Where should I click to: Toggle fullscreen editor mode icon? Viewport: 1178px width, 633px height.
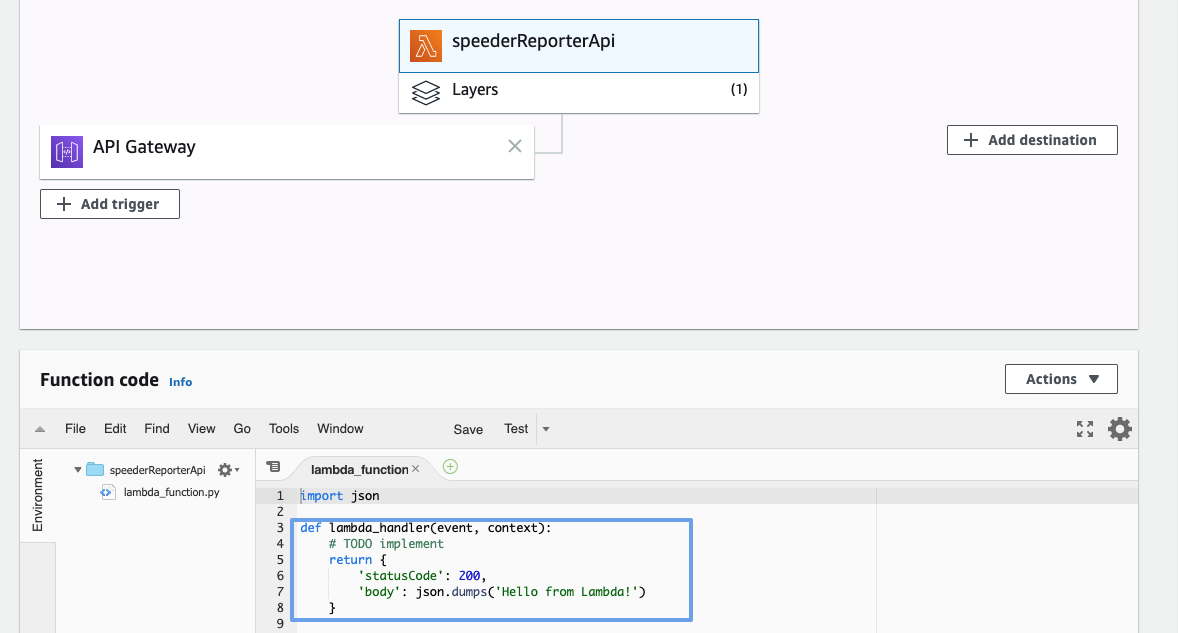tap(1085, 429)
